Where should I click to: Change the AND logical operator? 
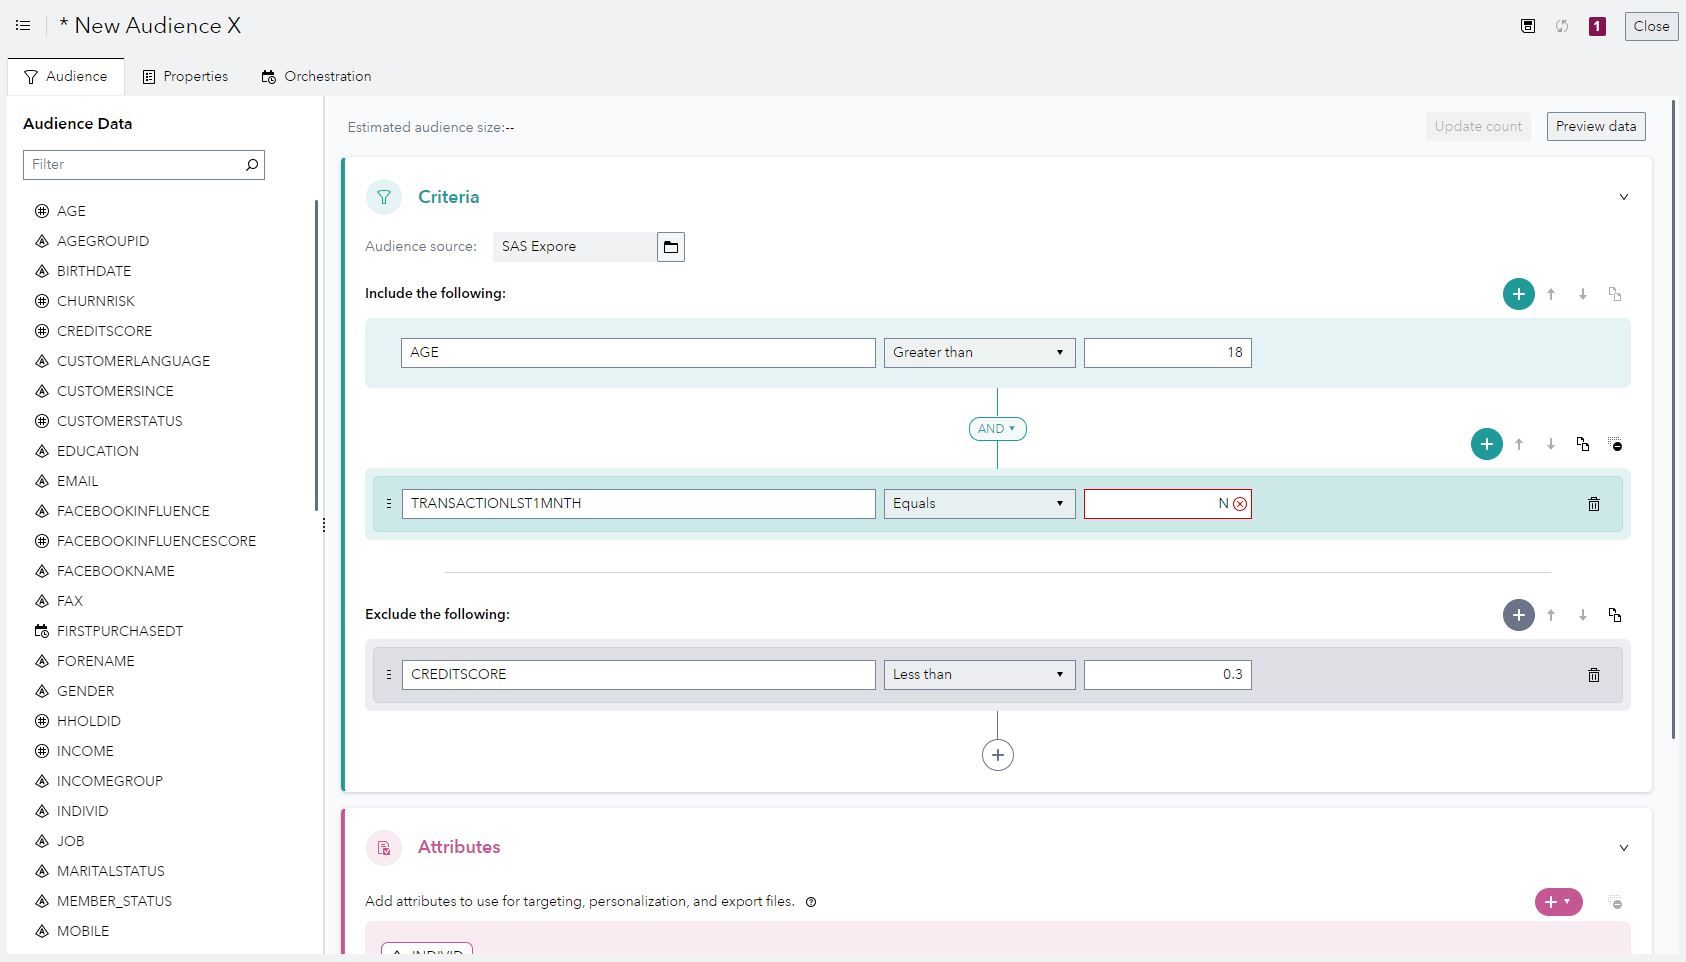click(x=996, y=428)
